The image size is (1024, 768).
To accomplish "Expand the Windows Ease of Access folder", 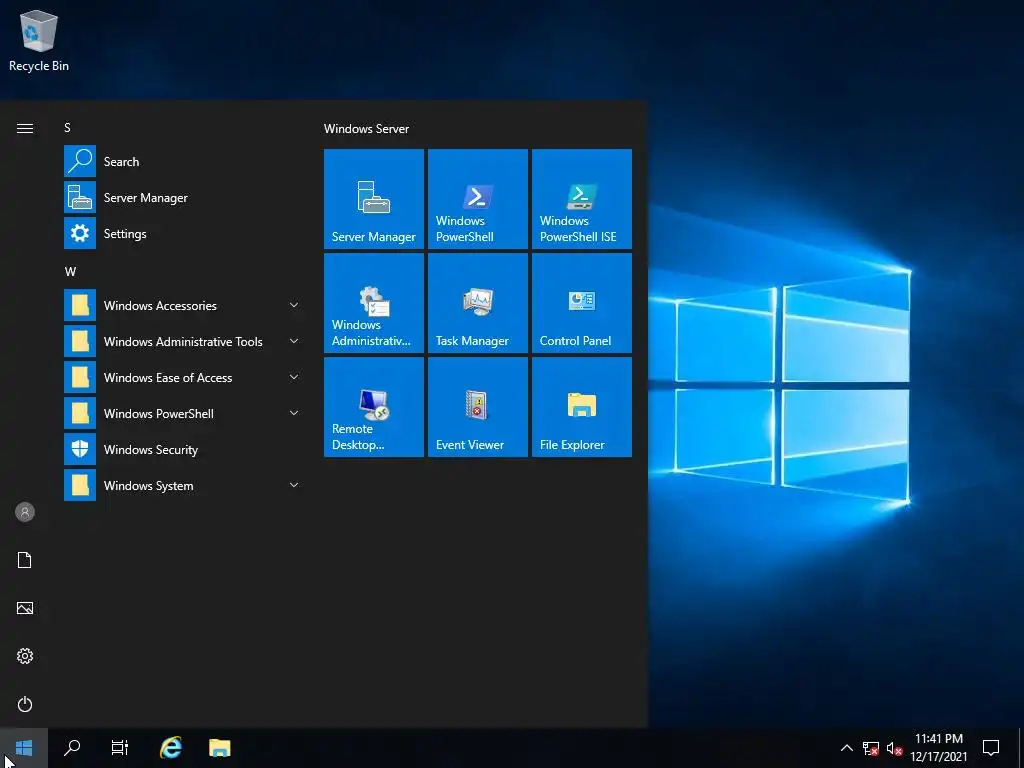I will [x=183, y=377].
